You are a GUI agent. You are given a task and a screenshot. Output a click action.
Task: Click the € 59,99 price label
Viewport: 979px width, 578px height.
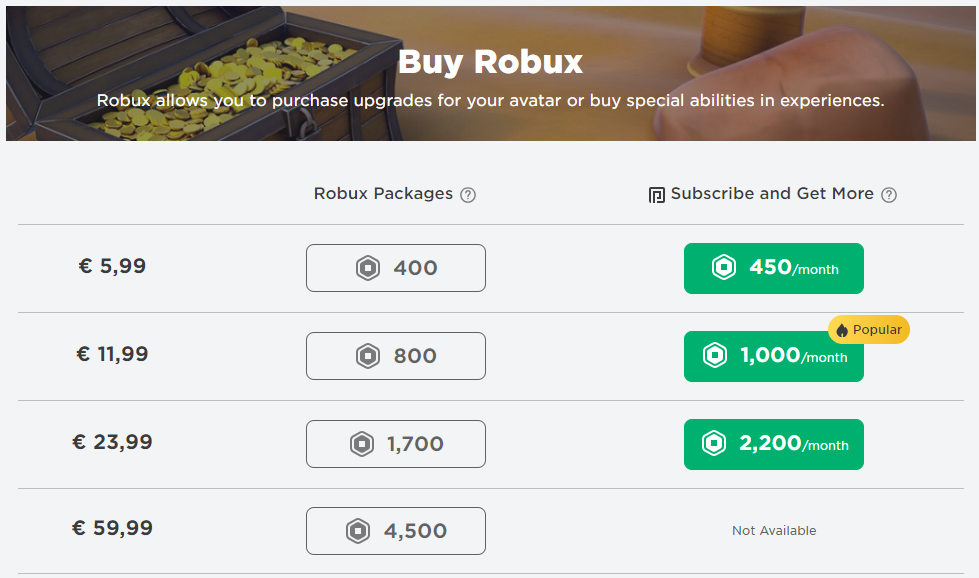click(x=113, y=529)
